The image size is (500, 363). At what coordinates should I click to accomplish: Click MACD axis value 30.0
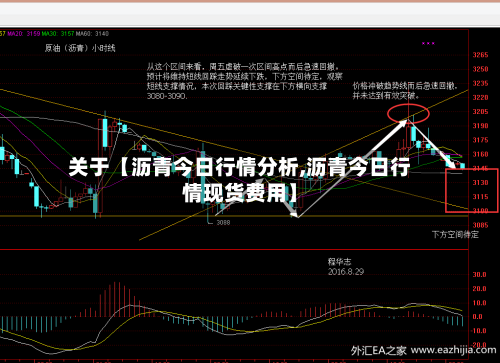tap(479, 275)
